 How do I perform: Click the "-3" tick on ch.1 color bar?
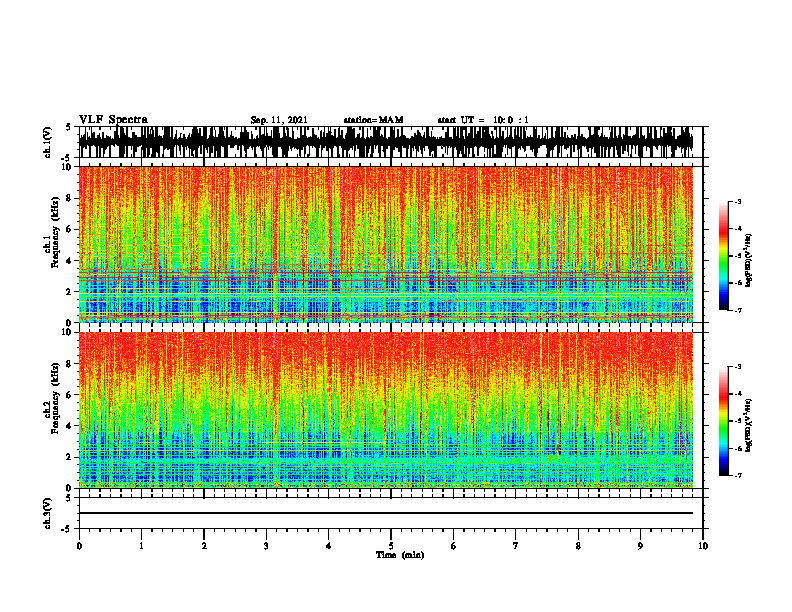tap(737, 201)
